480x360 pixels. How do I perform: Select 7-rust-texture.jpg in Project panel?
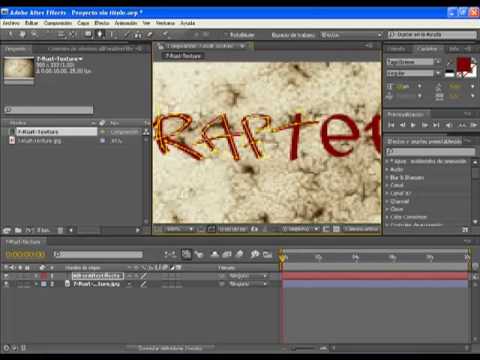pos(39,141)
